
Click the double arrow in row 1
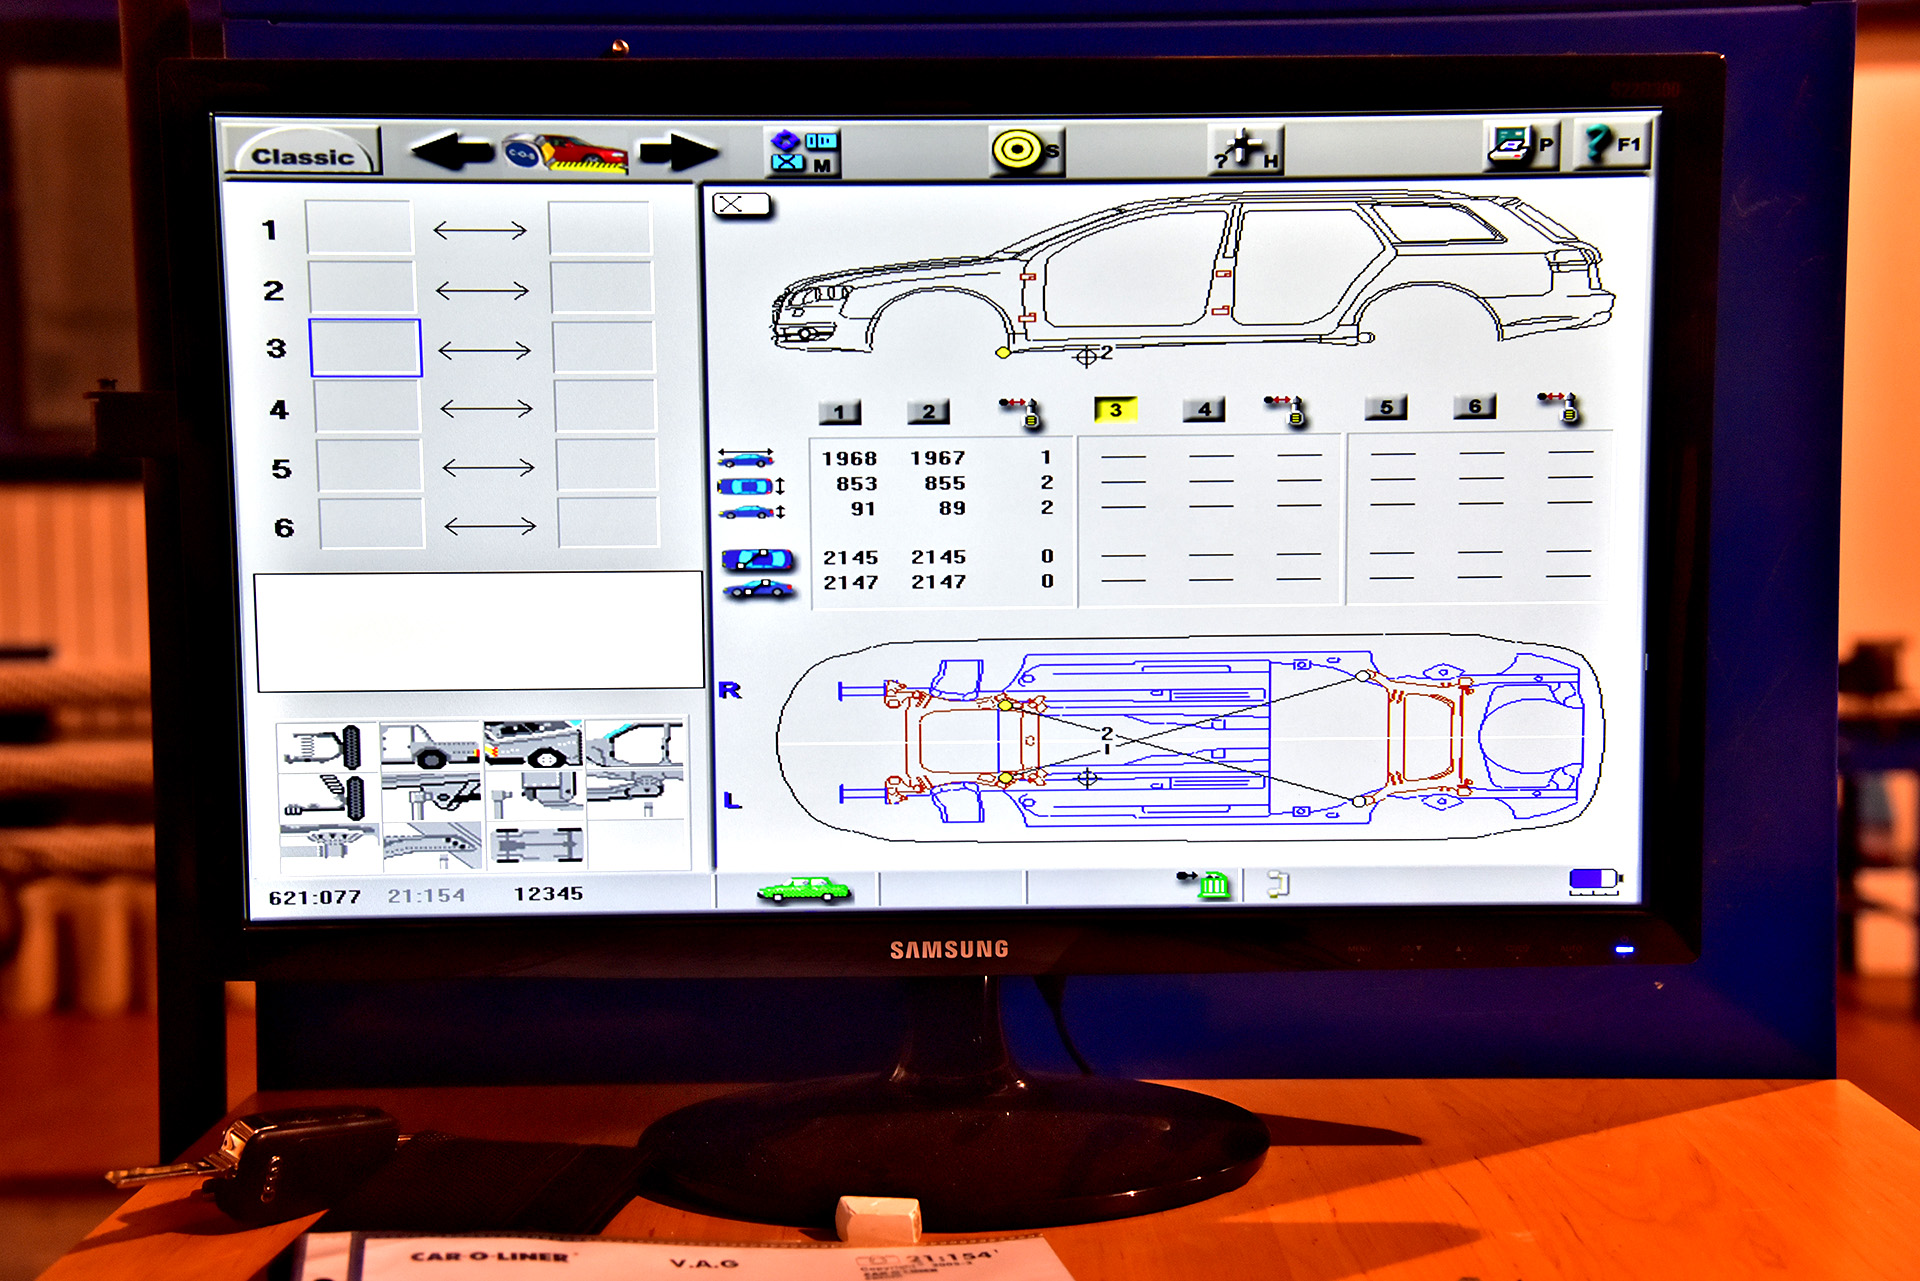(x=480, y=231)
